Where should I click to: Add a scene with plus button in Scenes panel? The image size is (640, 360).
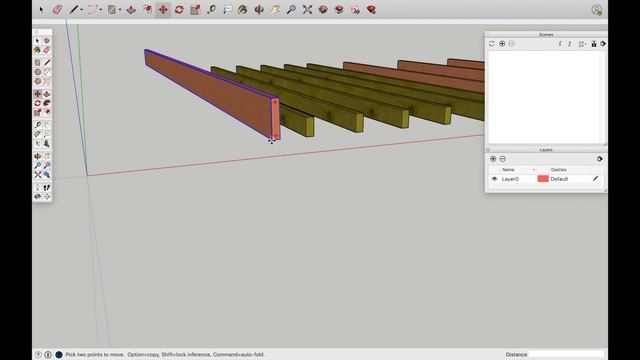502,44
